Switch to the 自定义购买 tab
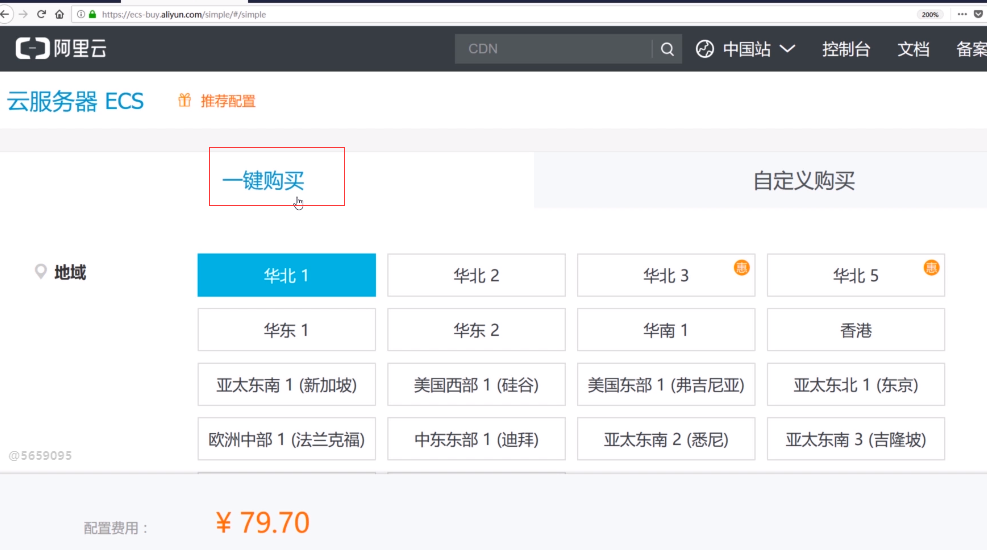 tap(804, 181)
